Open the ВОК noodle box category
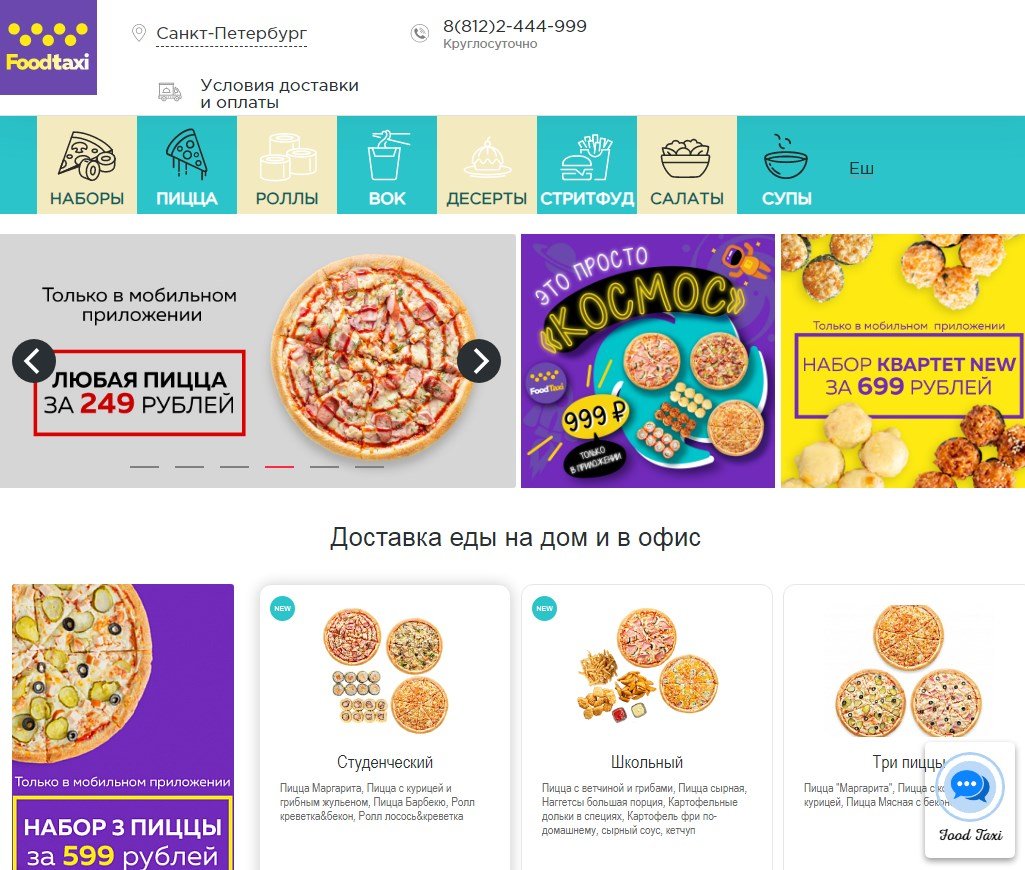 pyautogui.click(x=387, y=165)
